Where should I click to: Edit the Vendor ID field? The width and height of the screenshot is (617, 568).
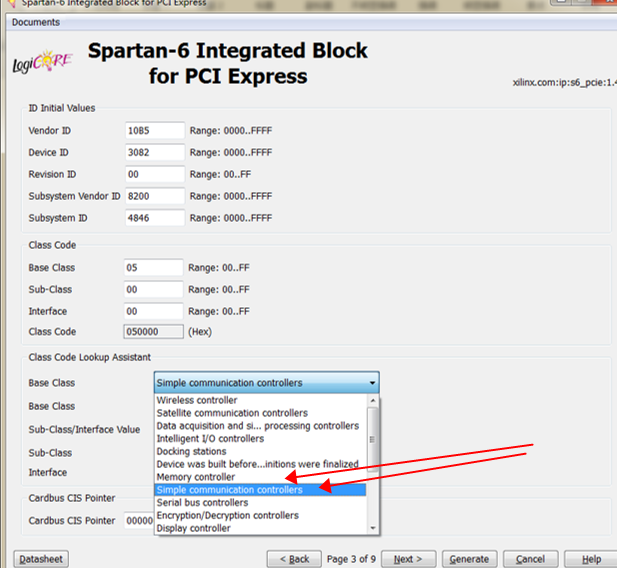[x=155, y=131]
